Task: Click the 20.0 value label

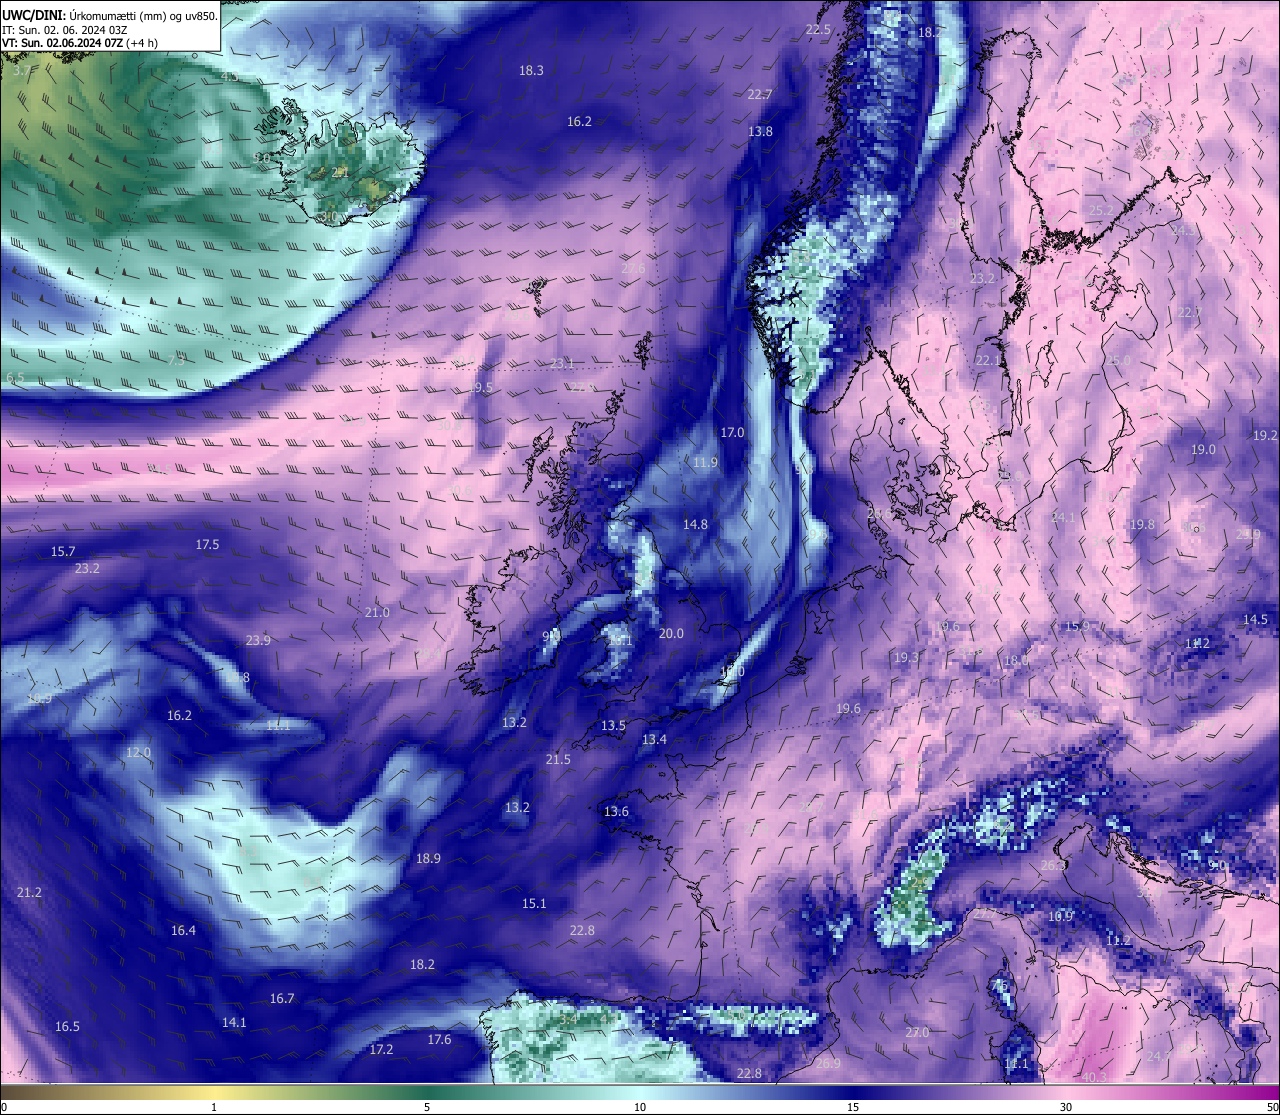Action: click(x=671, y=633)
